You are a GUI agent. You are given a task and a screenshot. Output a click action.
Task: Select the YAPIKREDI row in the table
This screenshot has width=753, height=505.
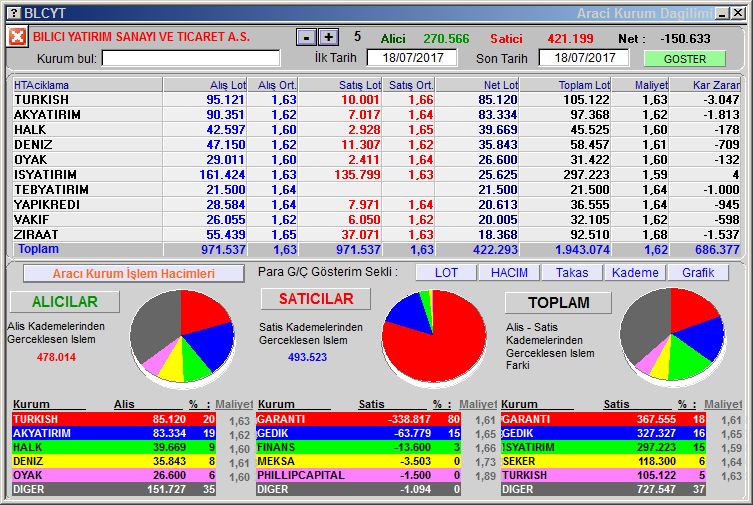pyautogui.click(x=376, y=204)
